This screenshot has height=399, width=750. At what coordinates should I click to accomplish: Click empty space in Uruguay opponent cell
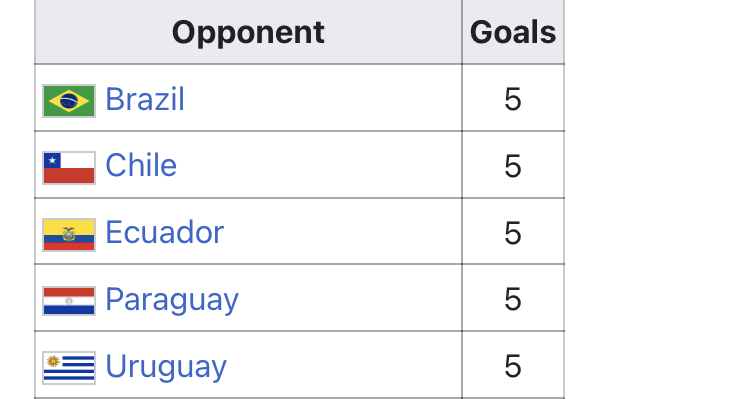coord(344,365)
